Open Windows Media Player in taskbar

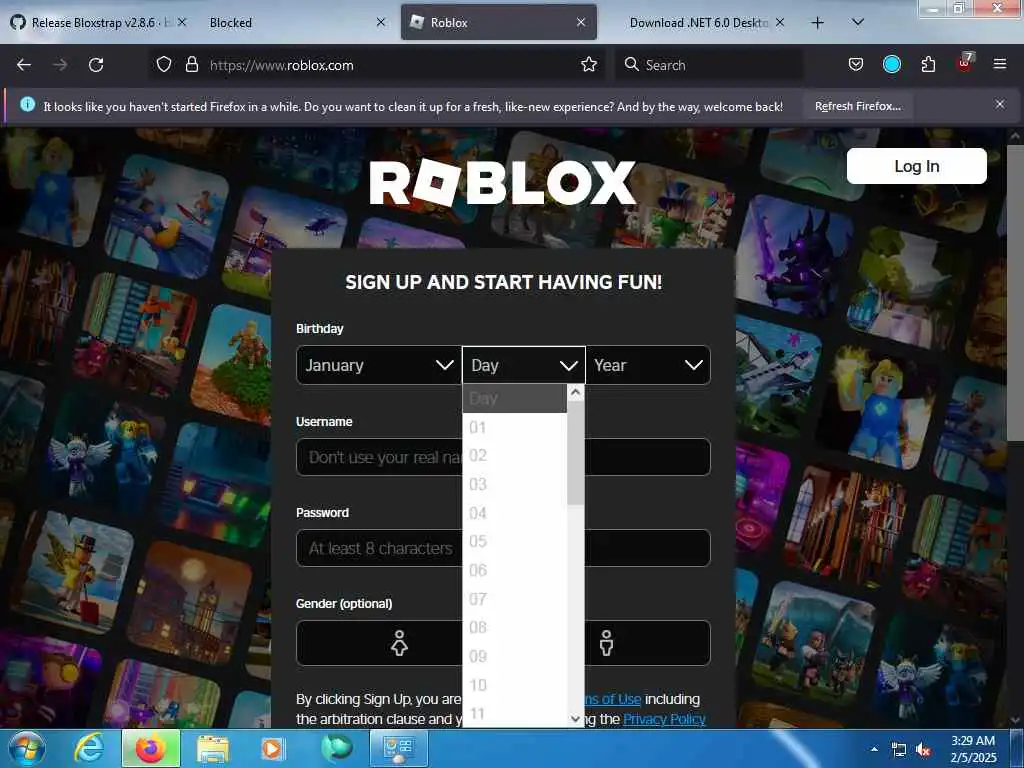point(272,749)
